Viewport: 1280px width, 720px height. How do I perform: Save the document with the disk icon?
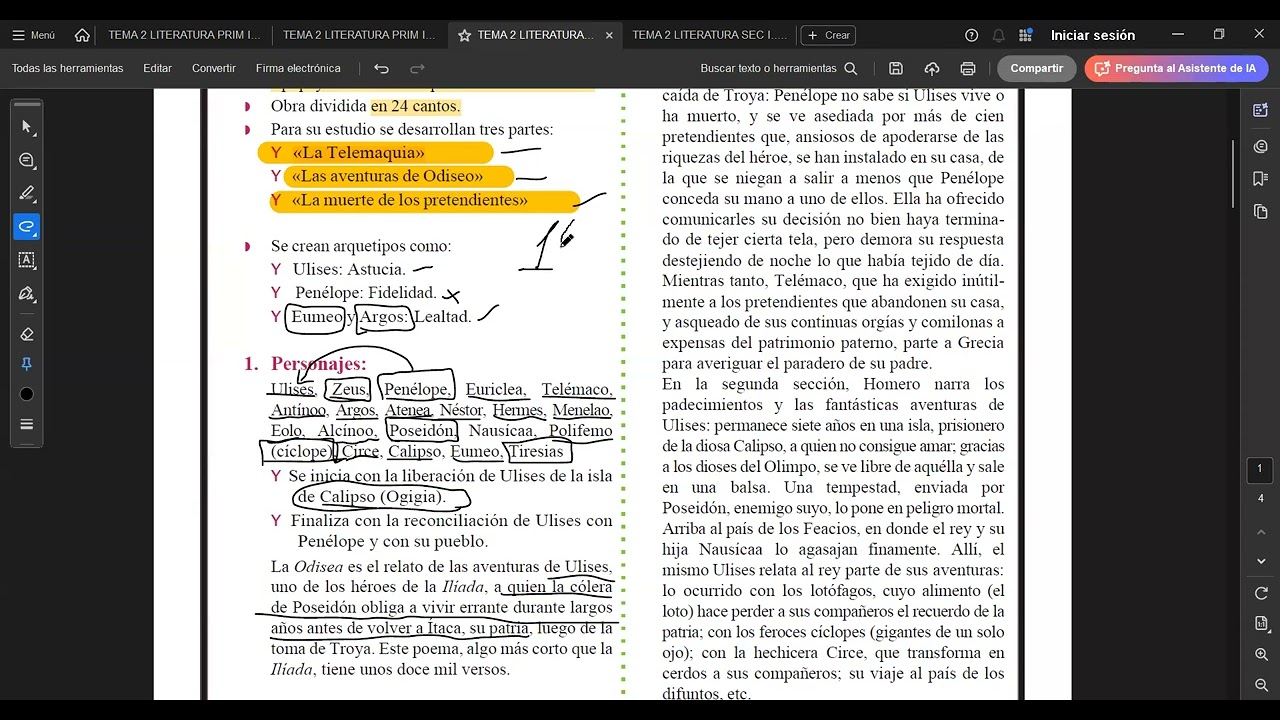tap(896, 68)
